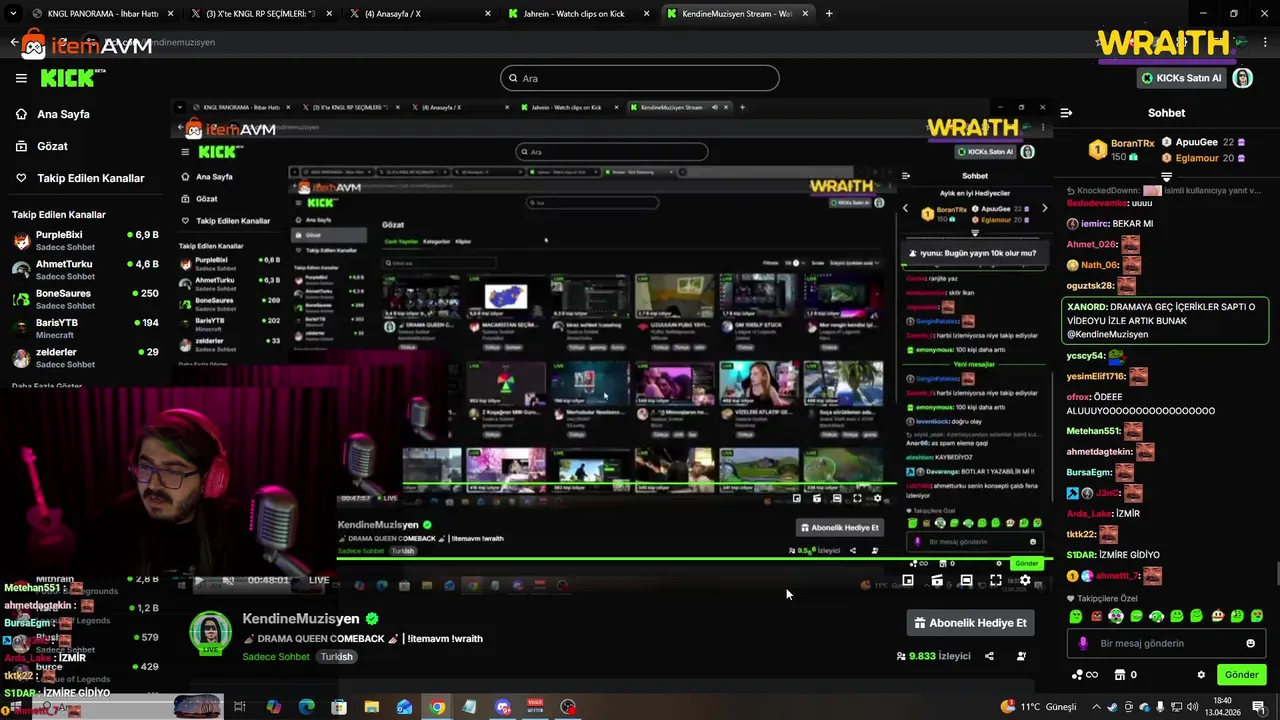This screenshot has height=720, width=1280.
Task: Jump to LIVE in the player
Action: (x=319, y=580)
